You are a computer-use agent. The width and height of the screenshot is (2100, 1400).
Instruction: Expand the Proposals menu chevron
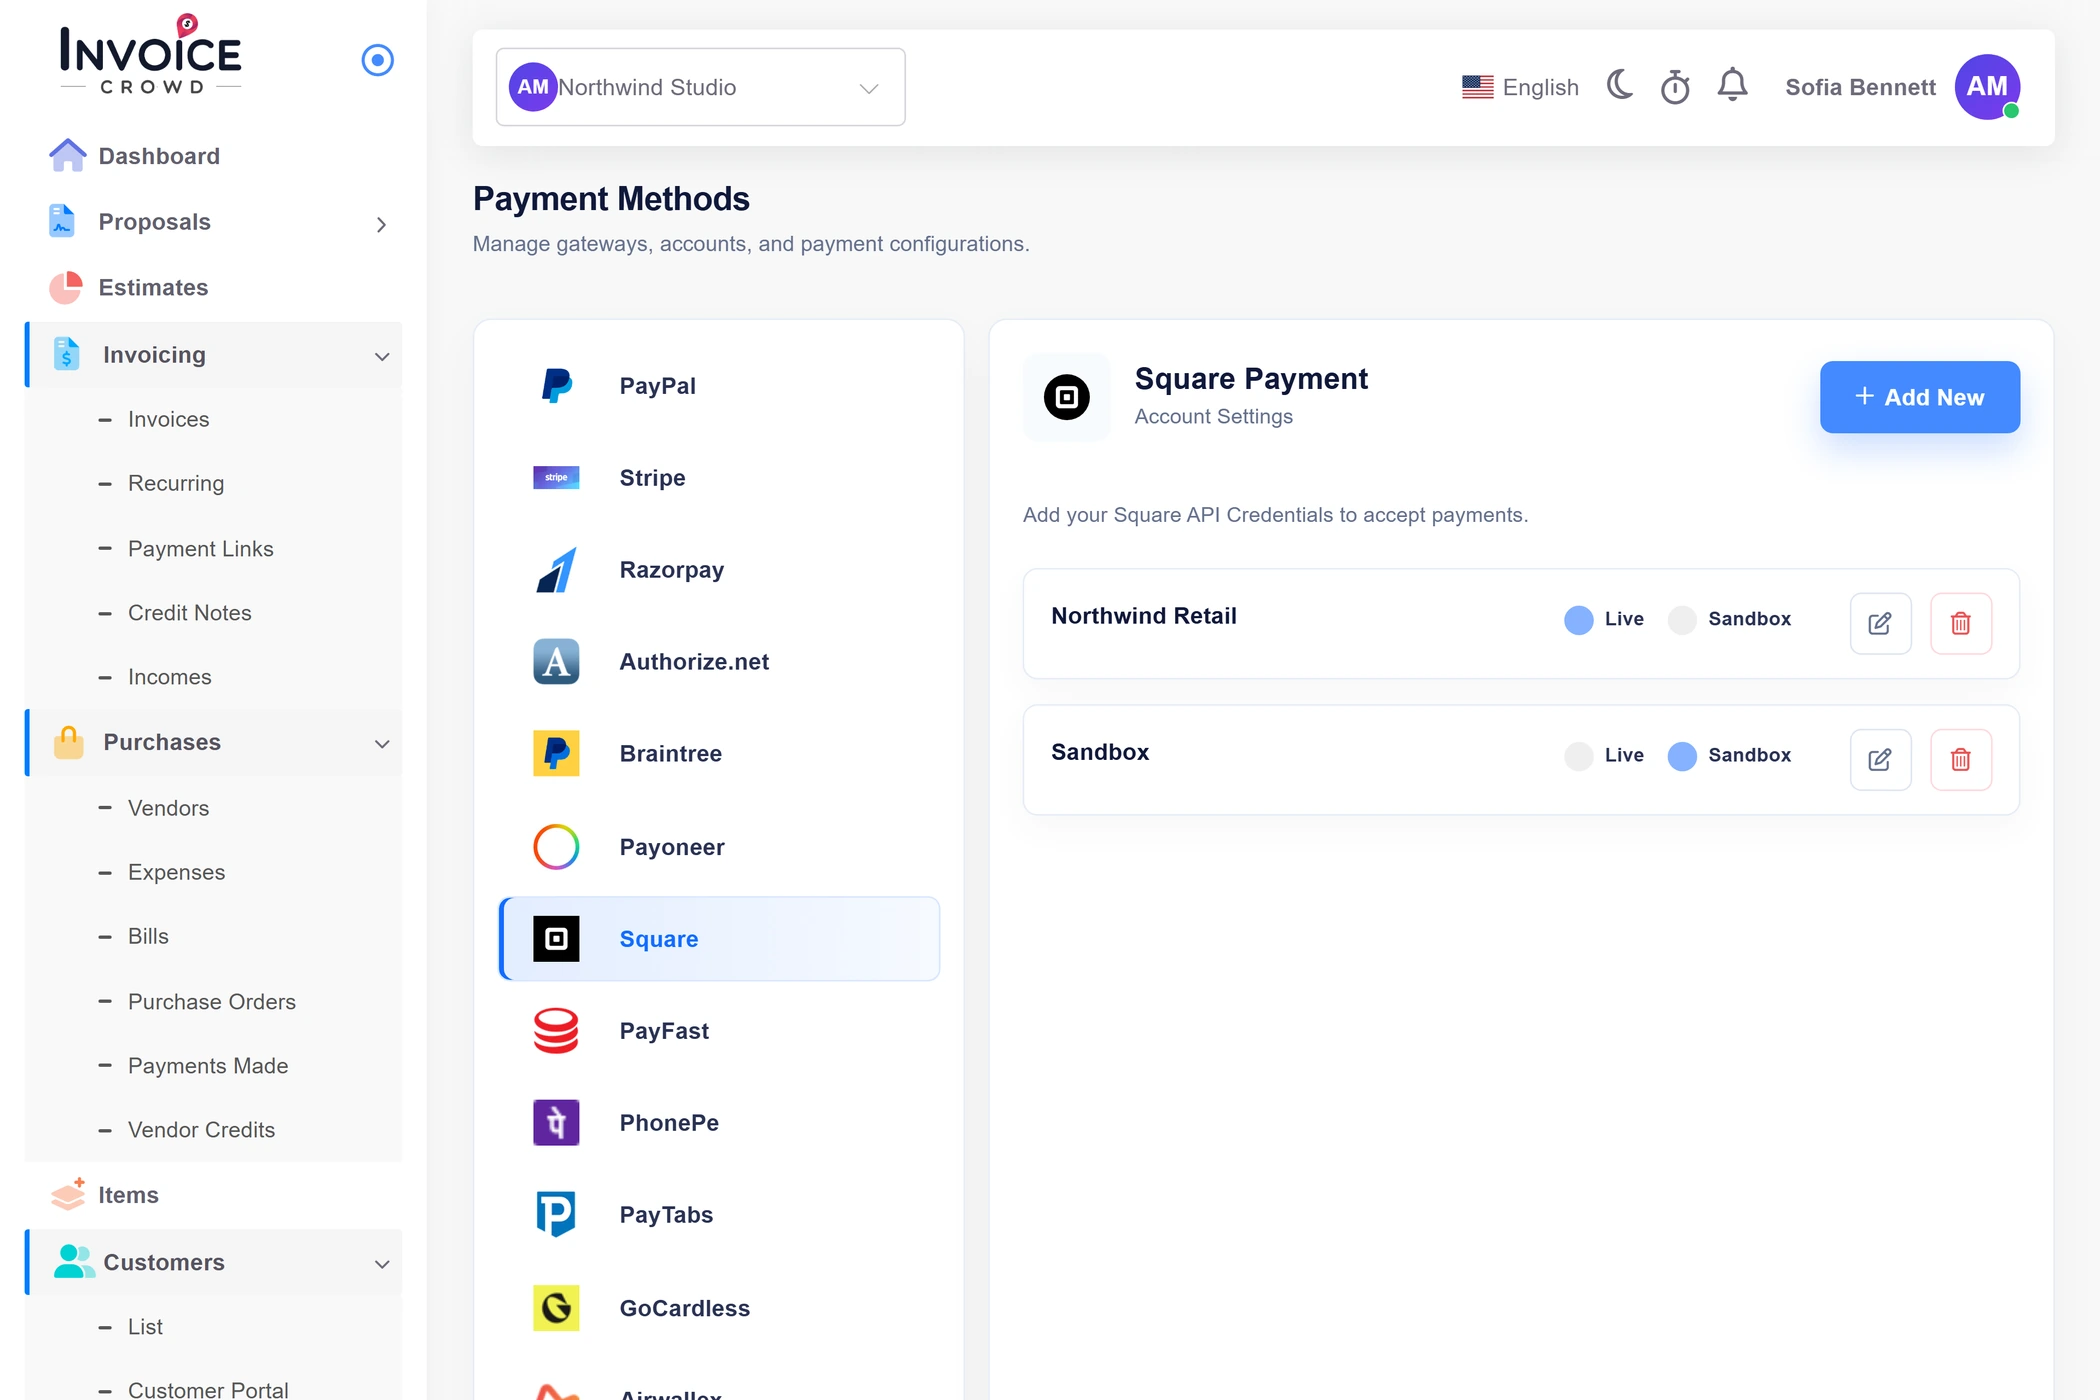(x=381, y=224)
